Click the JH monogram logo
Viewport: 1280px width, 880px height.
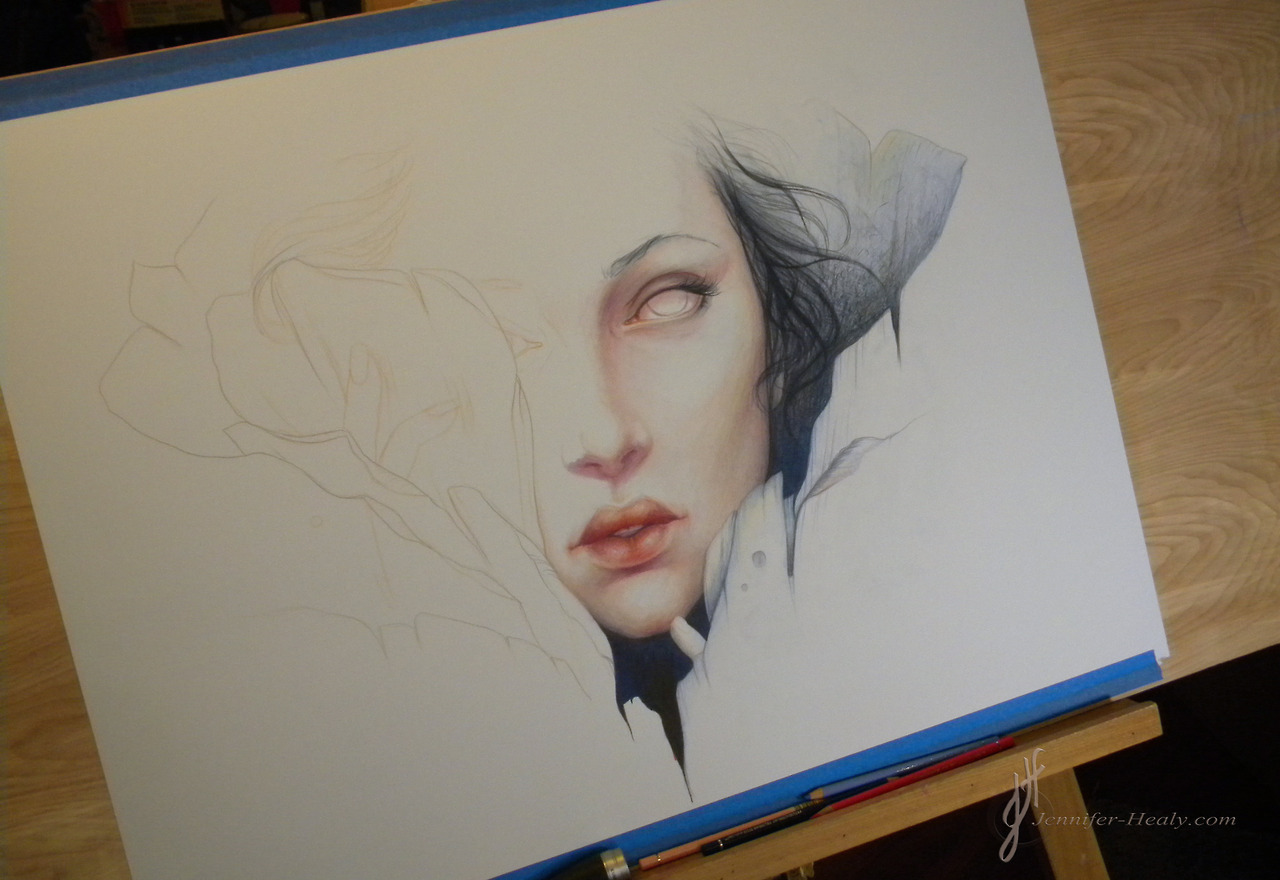1020,799
